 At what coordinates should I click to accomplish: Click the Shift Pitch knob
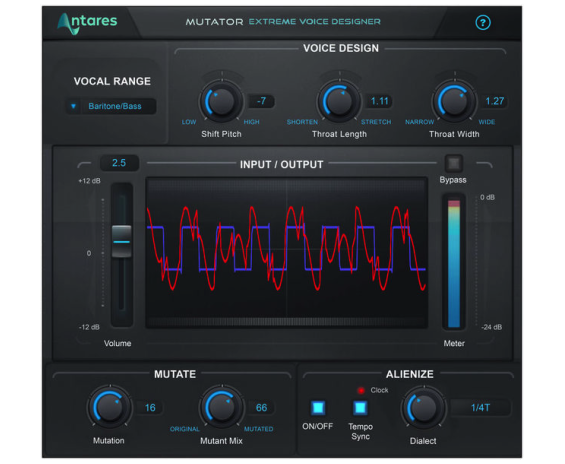(x=221, y=101)
